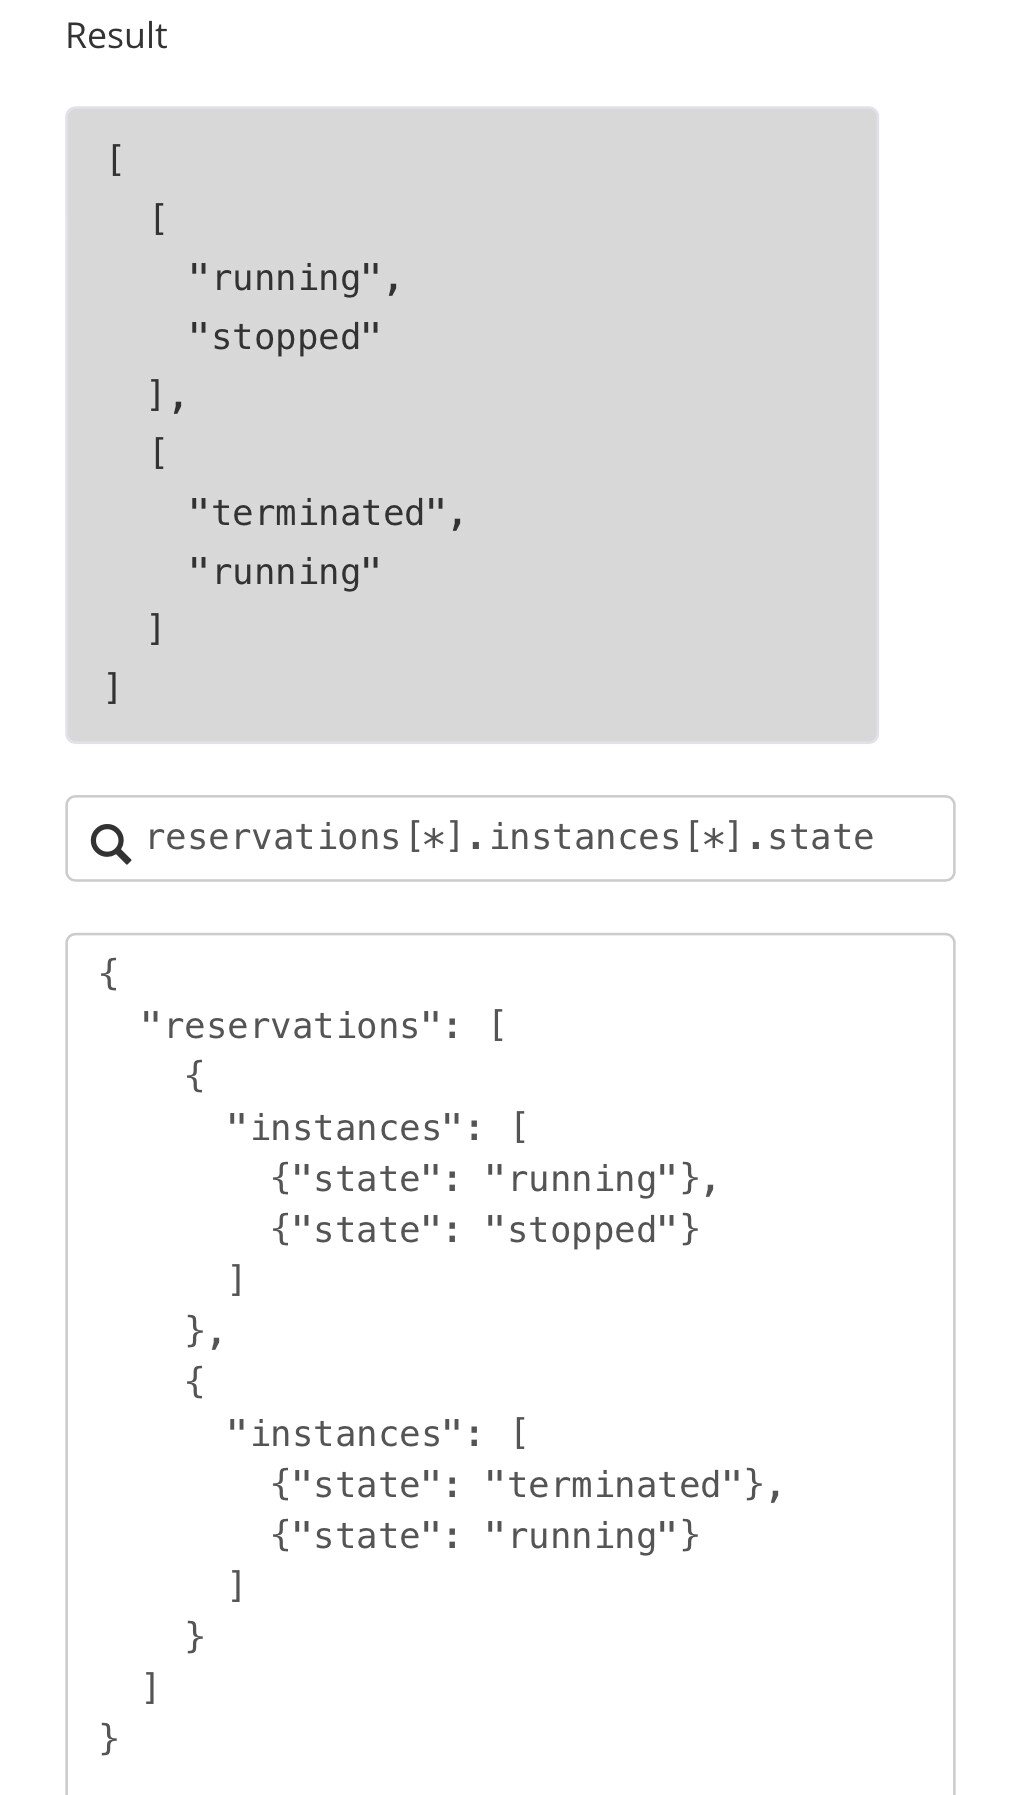Focus the JMESPath query expression field

coord(510,838)
